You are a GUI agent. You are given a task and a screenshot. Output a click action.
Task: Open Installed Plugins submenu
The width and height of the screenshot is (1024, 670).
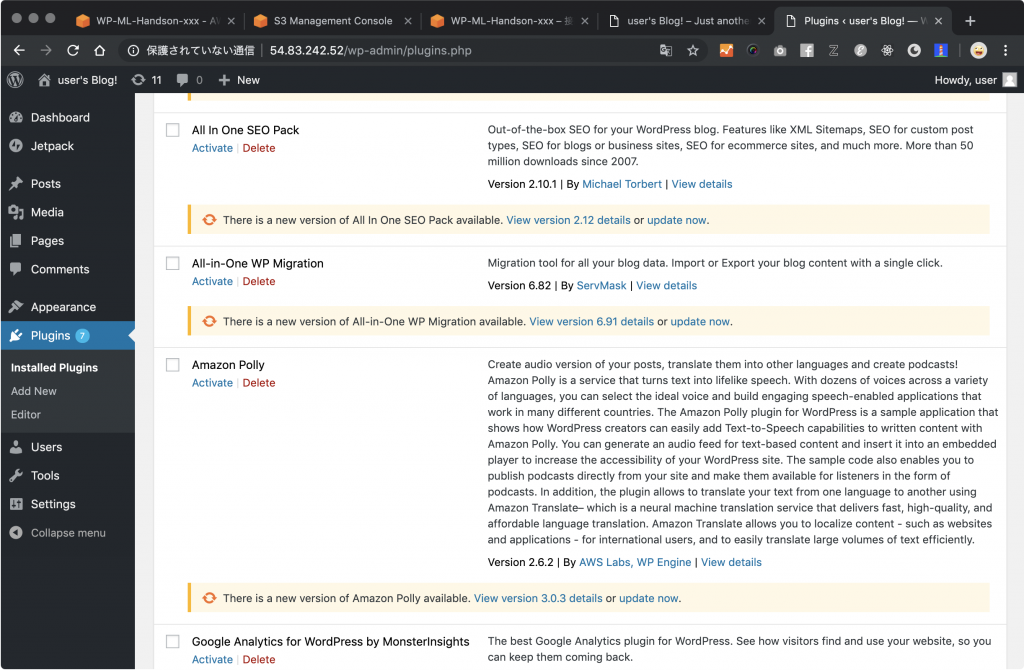54,368
